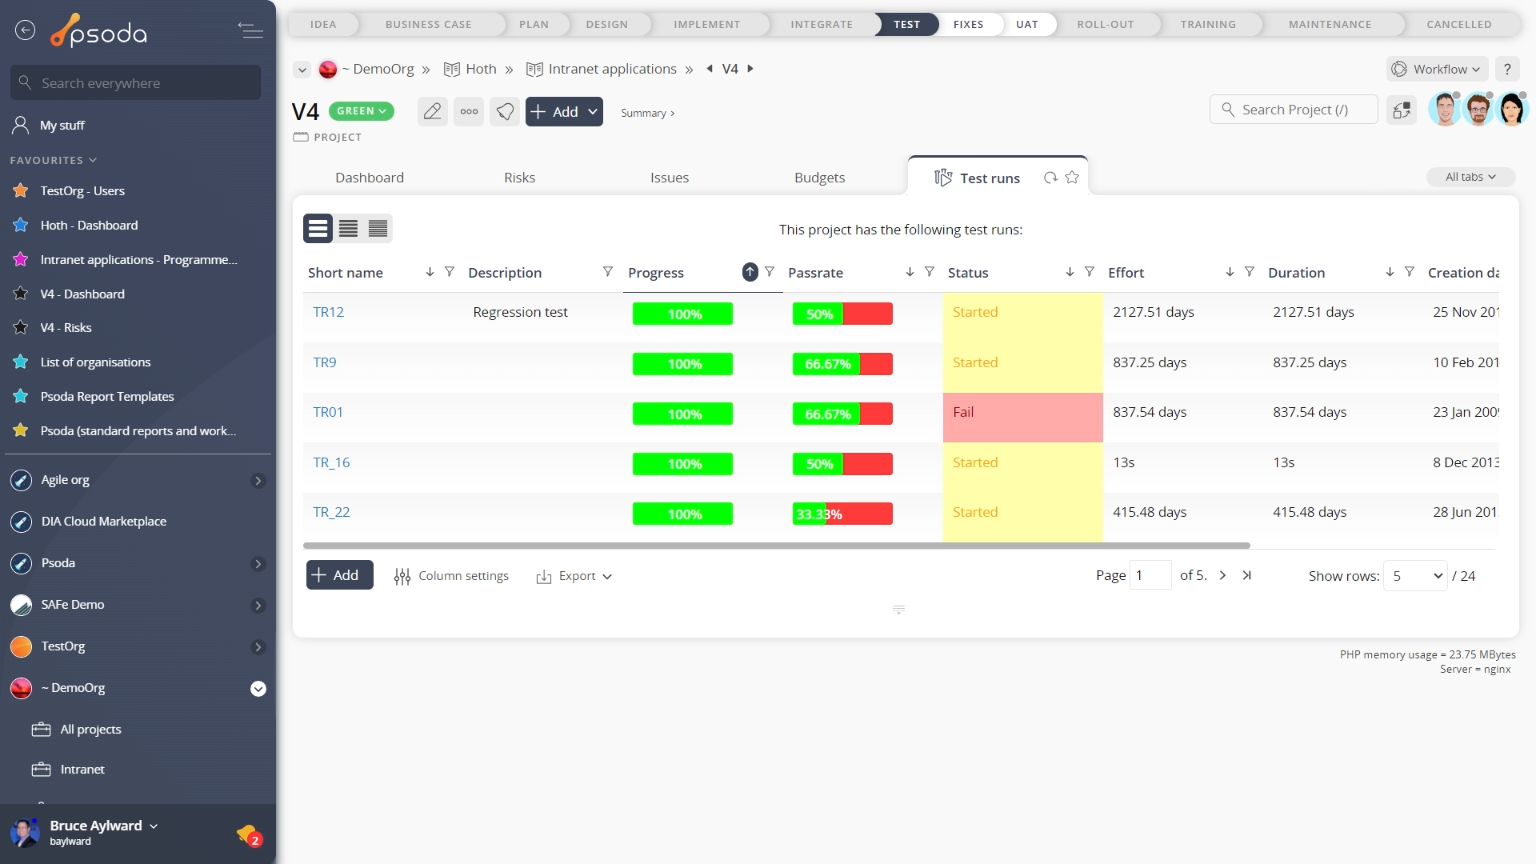Expand the Agile org sidebar item

pos(258,481)
